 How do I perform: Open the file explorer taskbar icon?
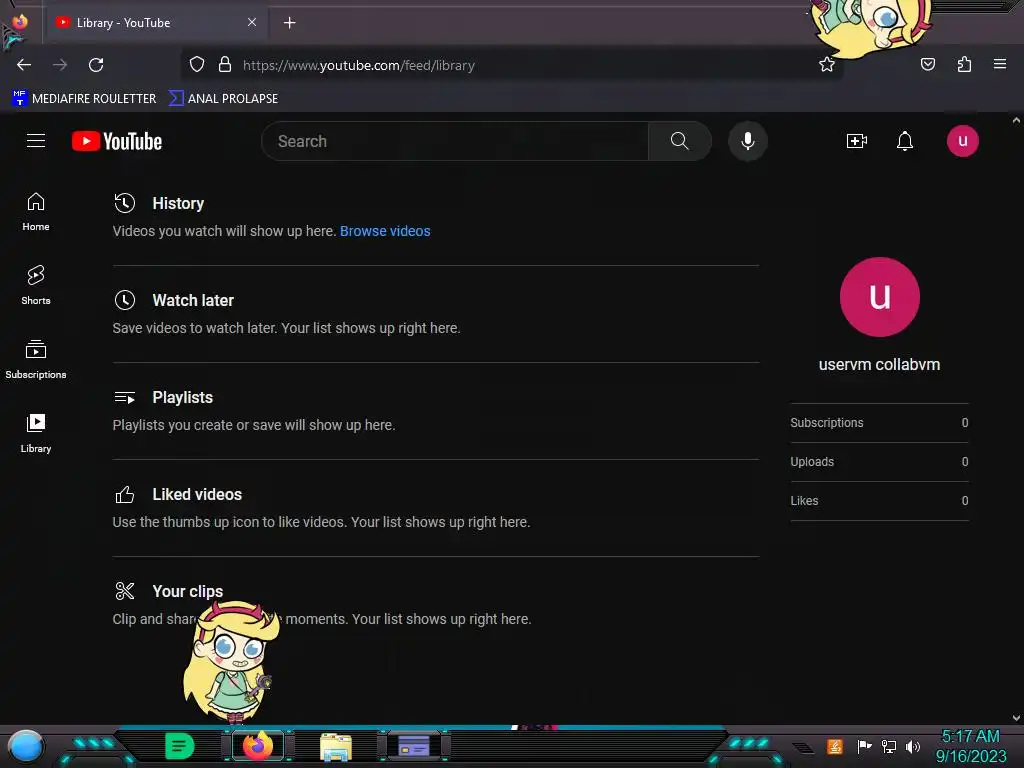coord(336,746)
